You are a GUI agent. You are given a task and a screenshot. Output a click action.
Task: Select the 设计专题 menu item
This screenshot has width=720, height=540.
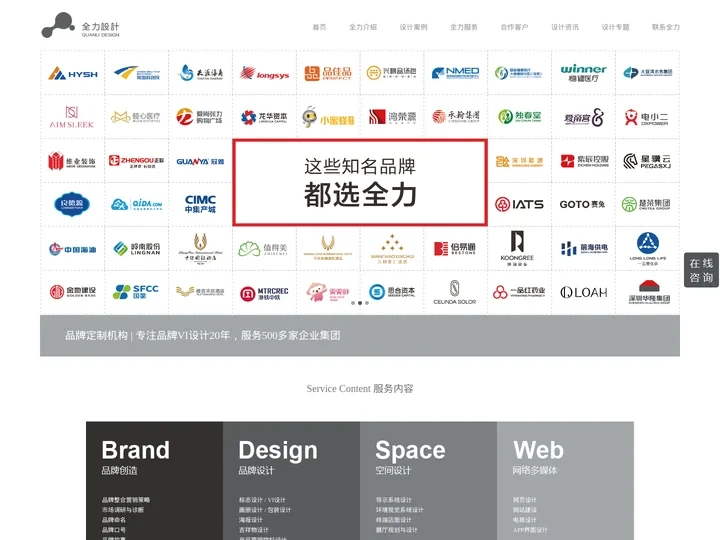point(615,27)
